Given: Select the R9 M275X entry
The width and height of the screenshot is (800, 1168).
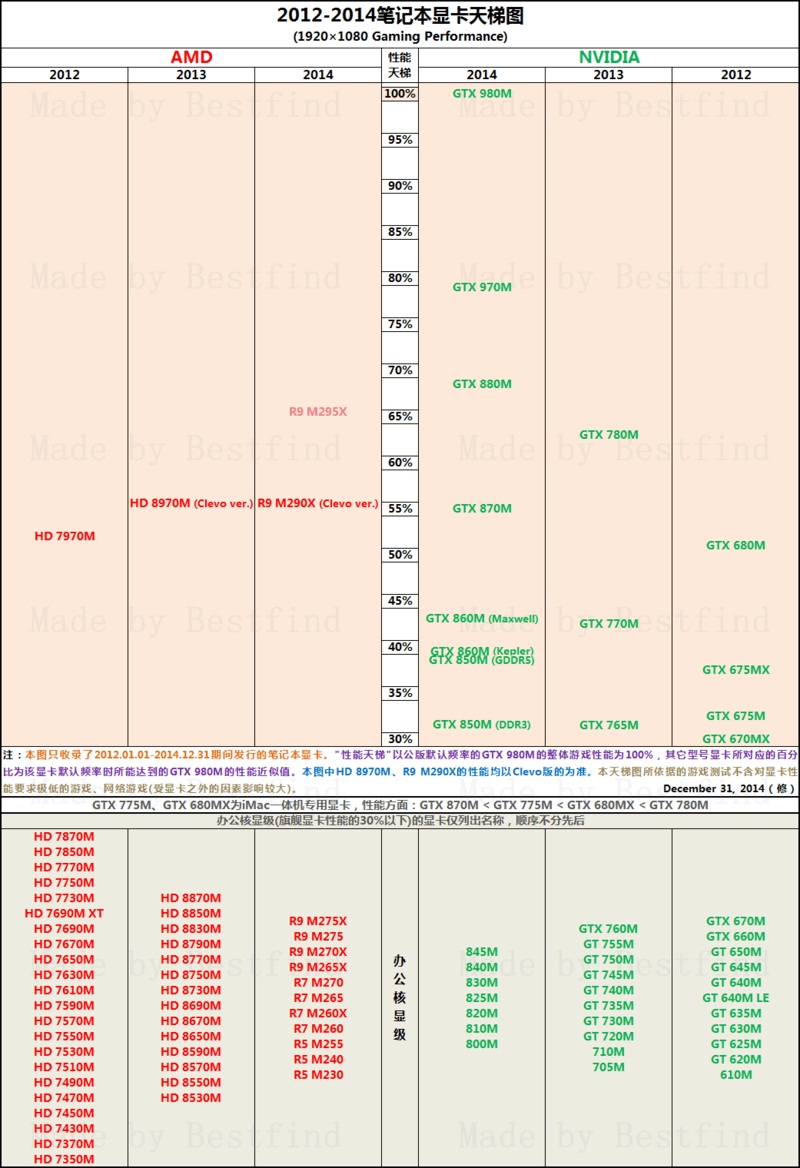Looking at the screenshot, I should tap(318, 921).
